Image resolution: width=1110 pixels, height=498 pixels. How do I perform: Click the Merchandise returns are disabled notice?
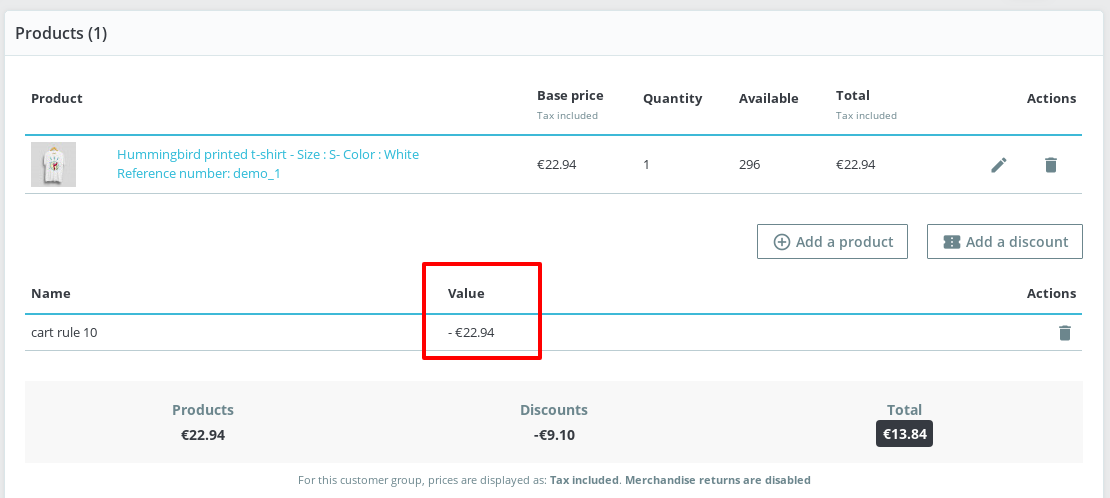(x=718, y=480)
